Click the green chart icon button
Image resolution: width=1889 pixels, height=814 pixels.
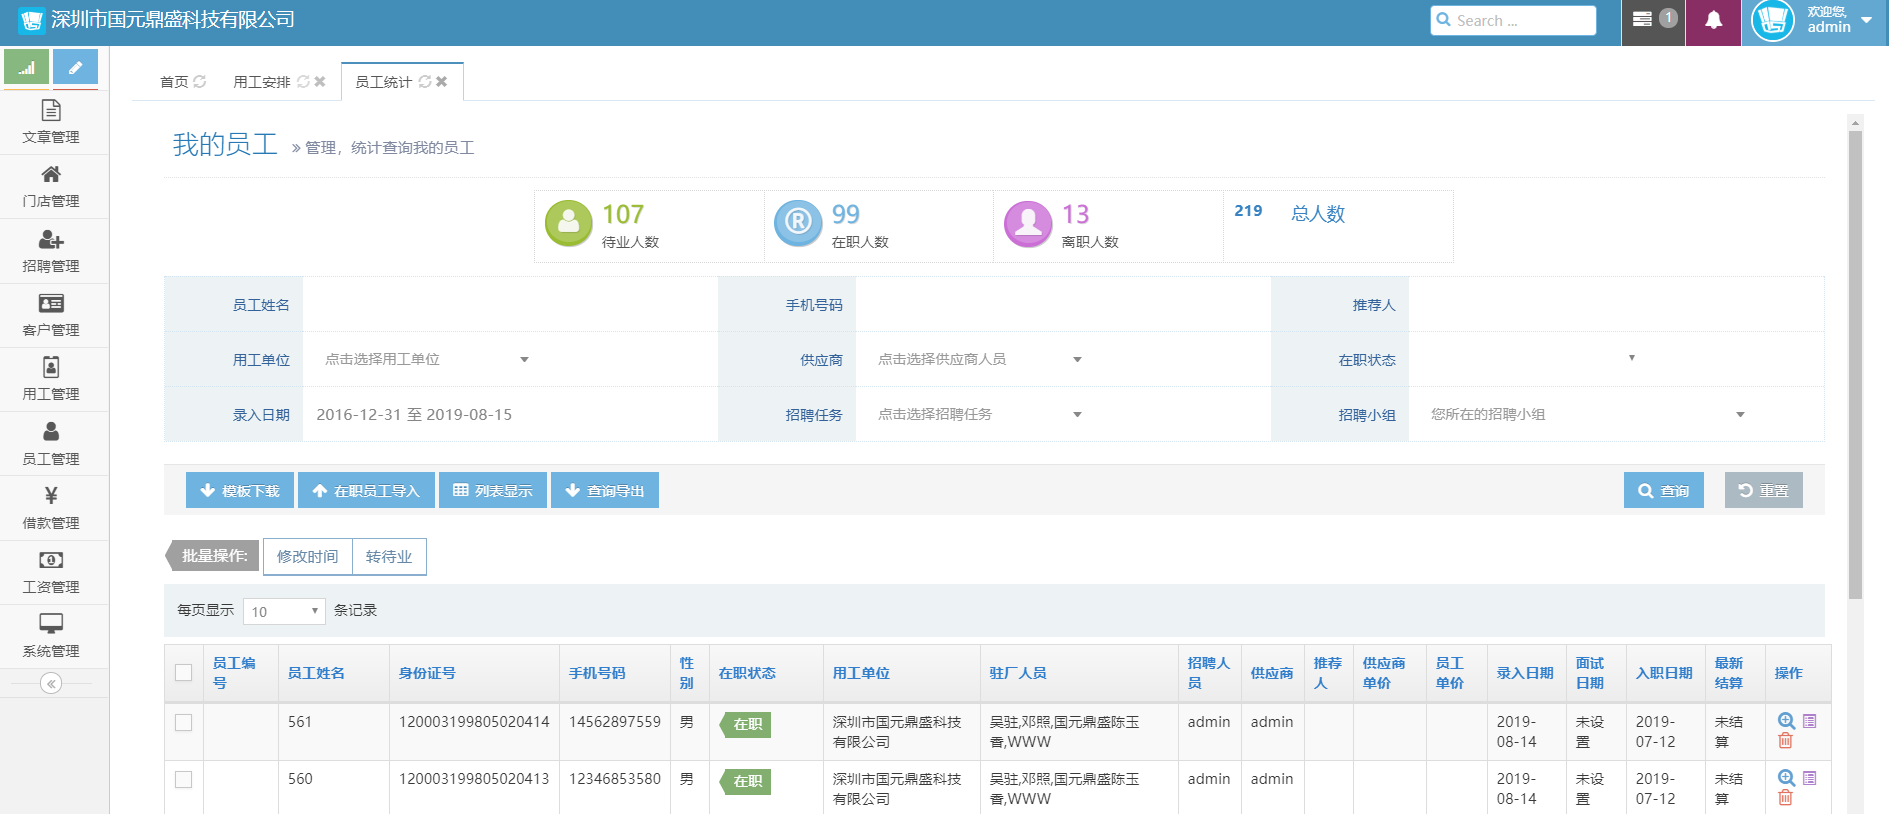point(26,67)
